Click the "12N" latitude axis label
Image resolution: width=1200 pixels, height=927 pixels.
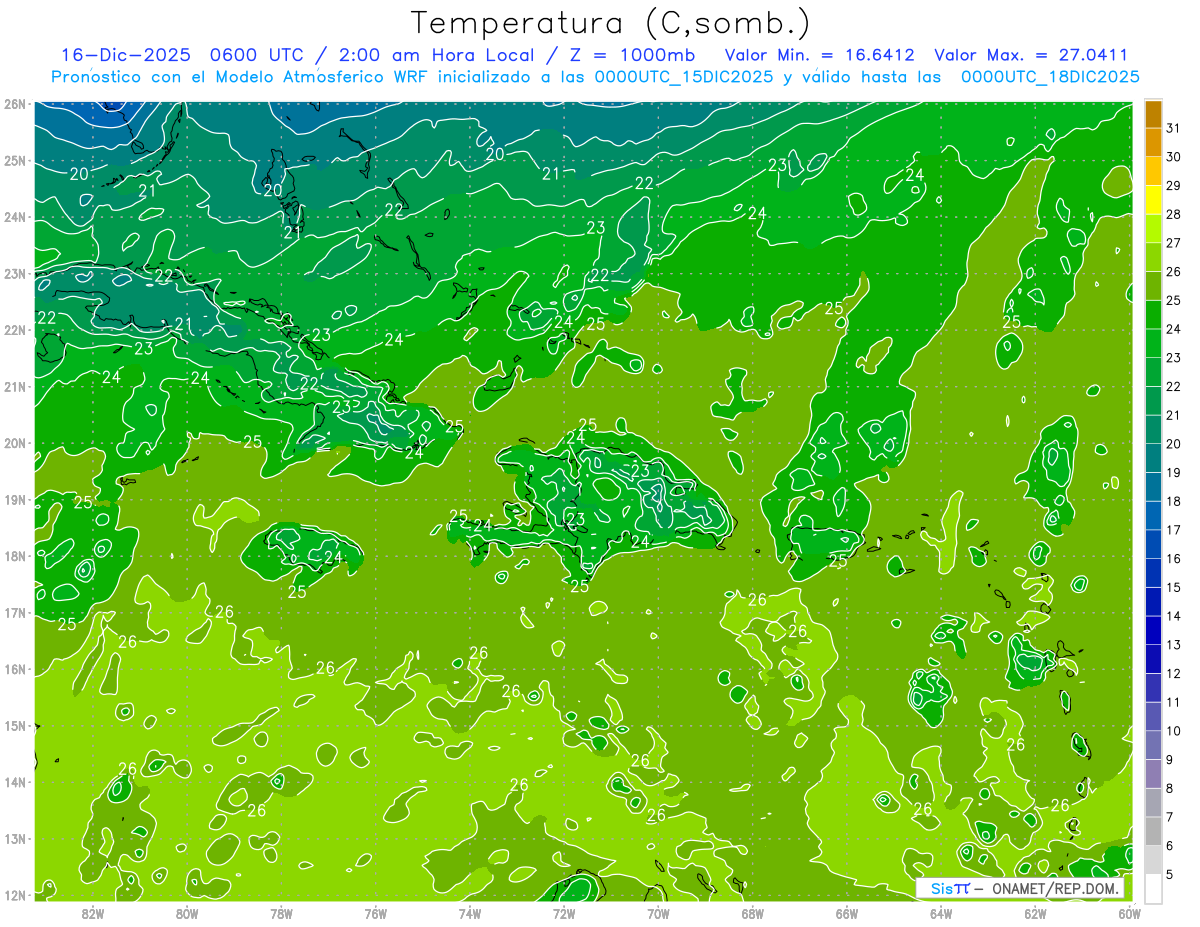[15, 895]
